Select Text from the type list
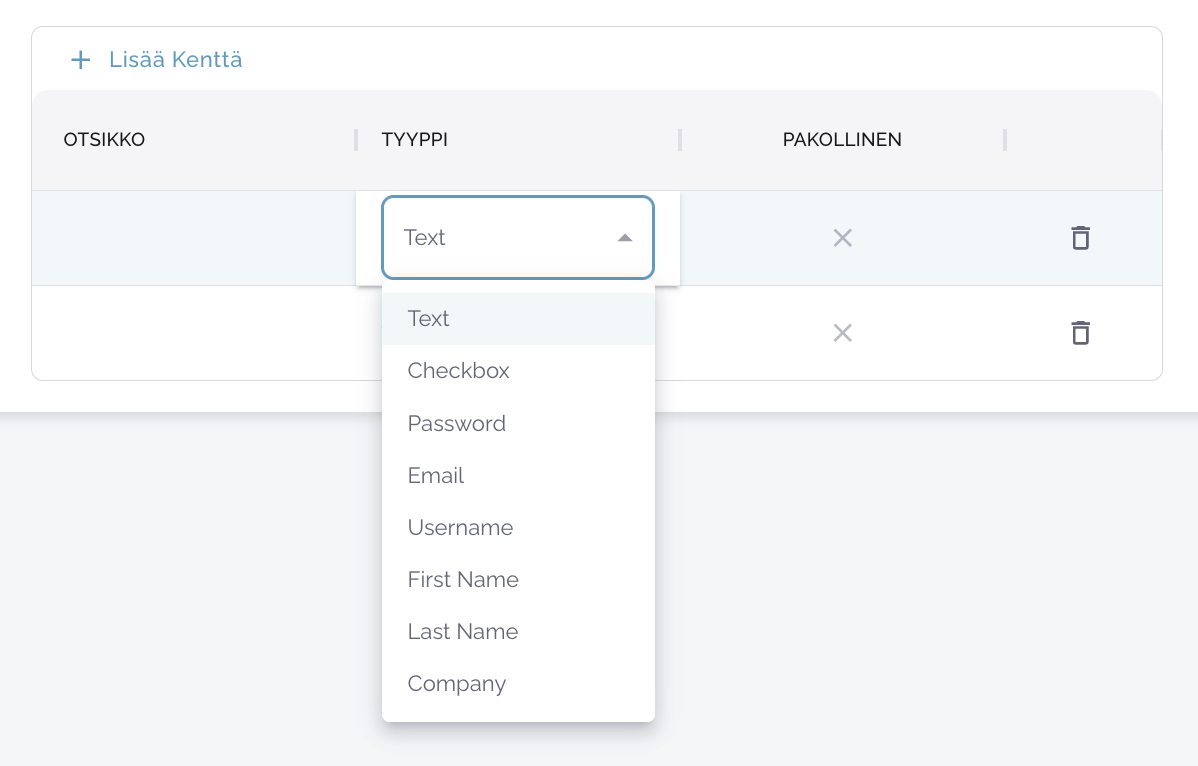Screen dimensions: 1198x766 pyautogui.click(x=429, y=319)
